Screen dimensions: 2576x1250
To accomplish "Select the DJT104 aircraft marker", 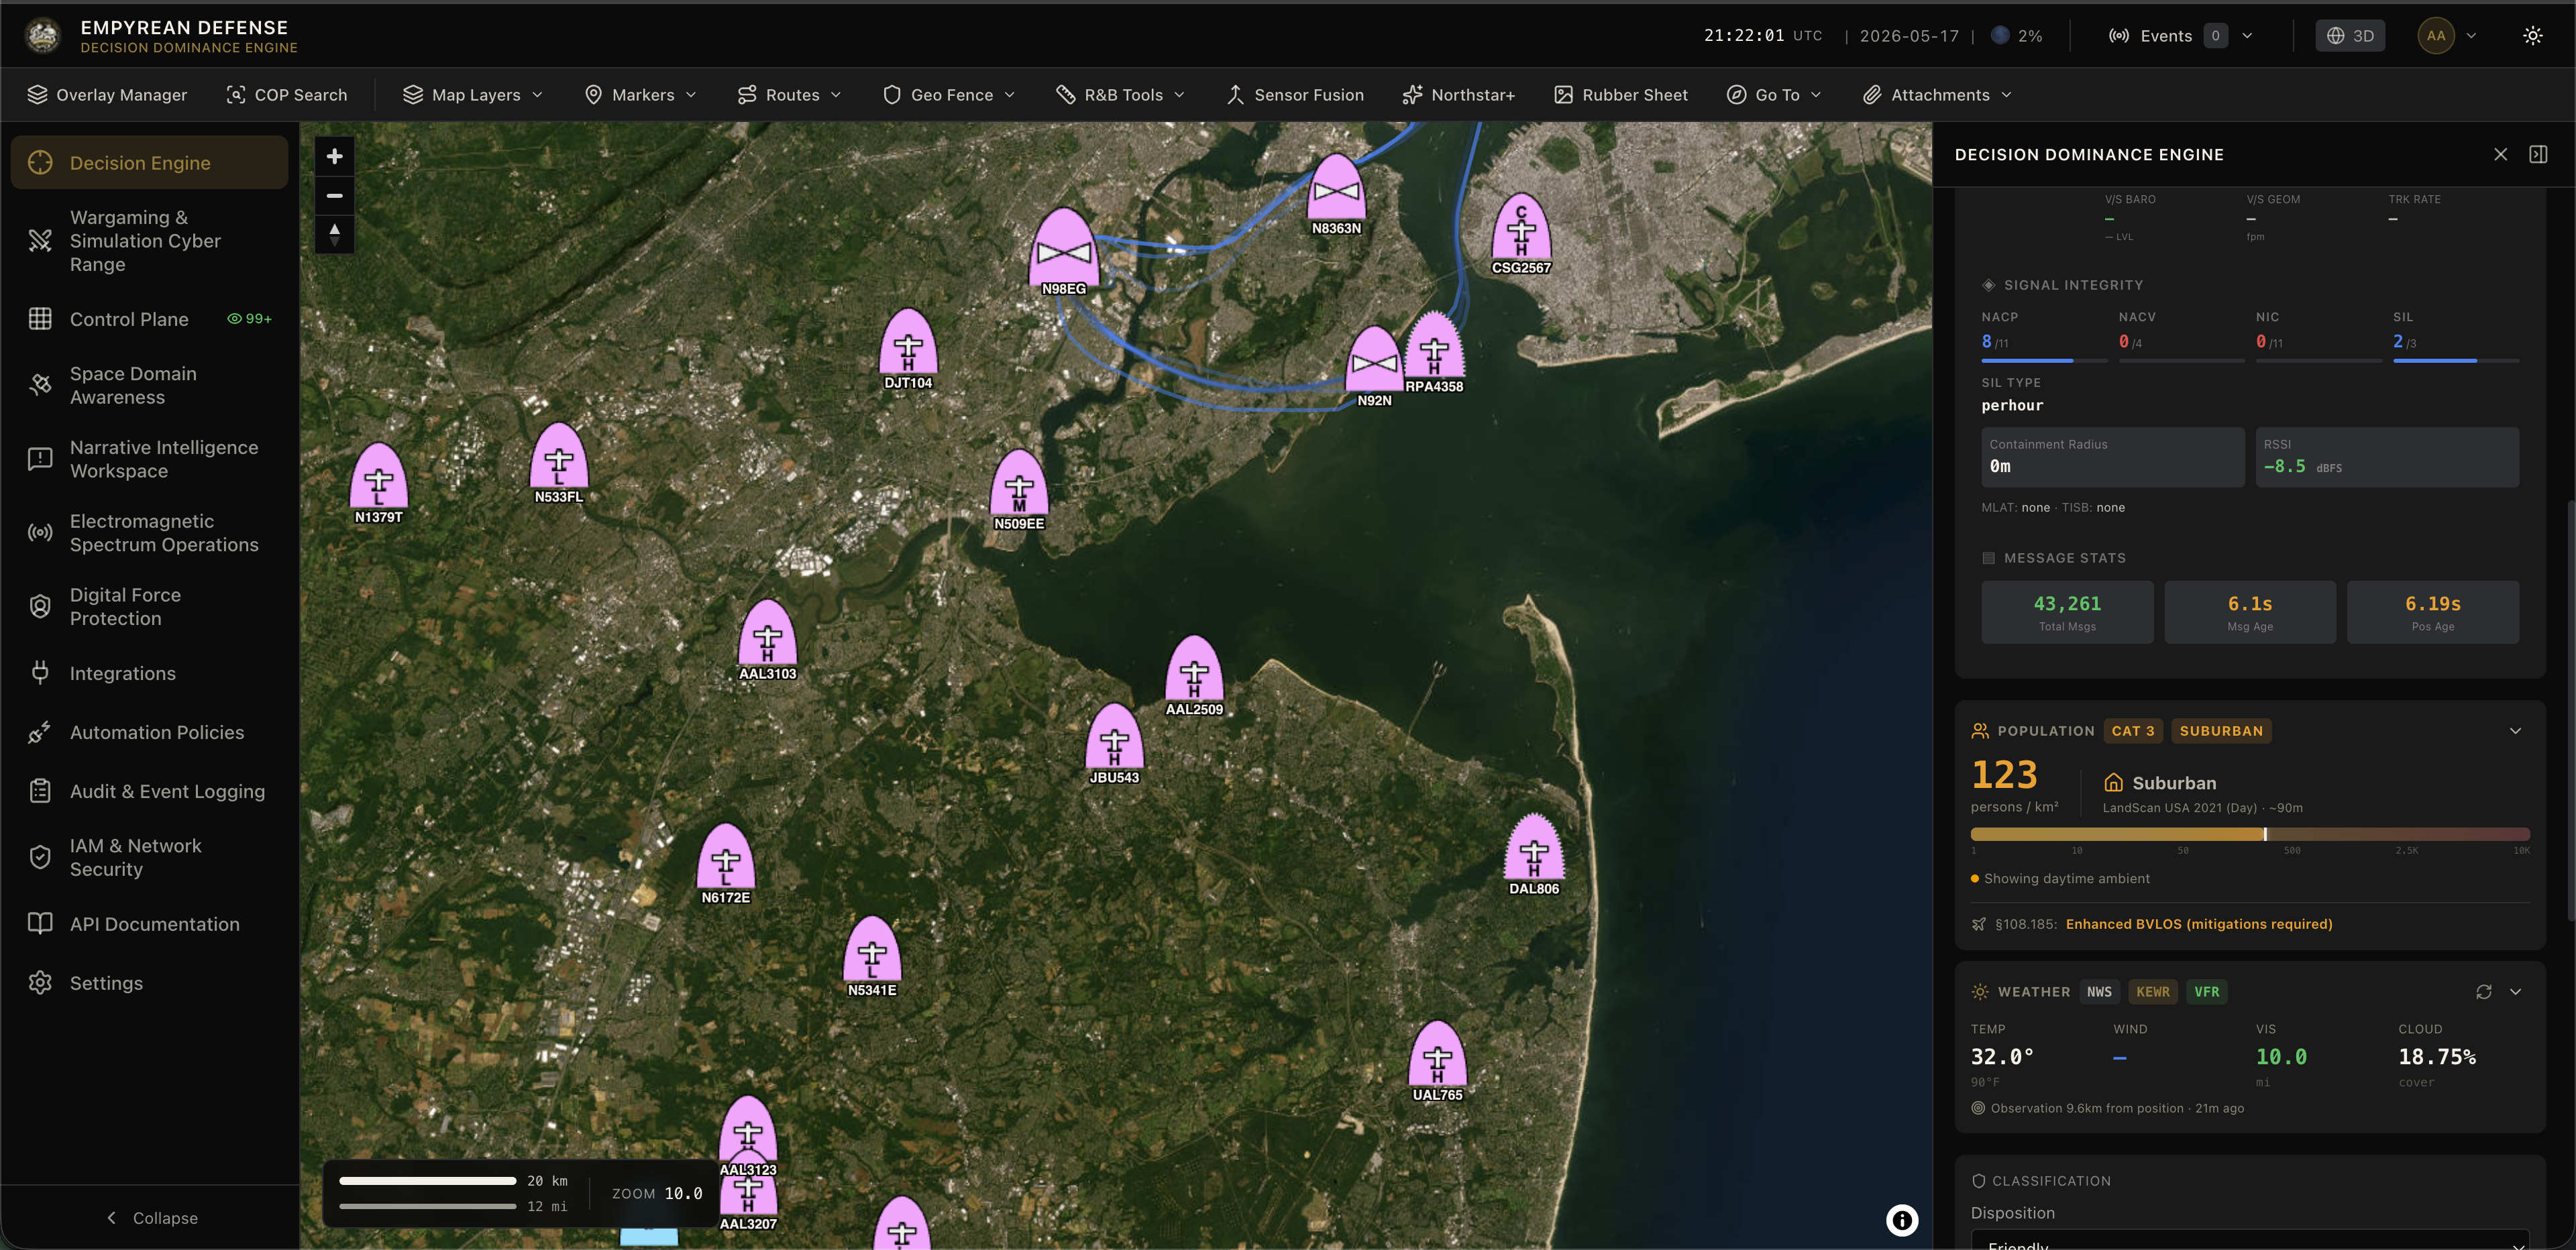I will tap(908, 347).
